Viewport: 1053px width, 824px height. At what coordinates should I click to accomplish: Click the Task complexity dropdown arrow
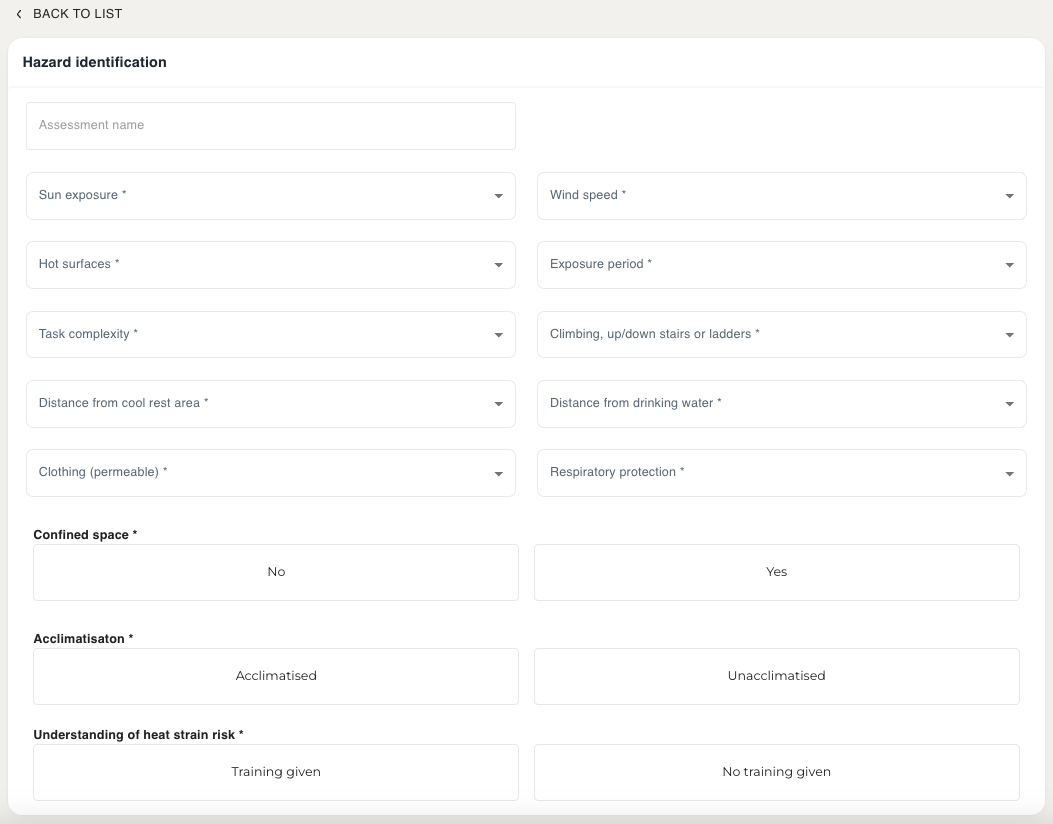click(498, 335)
